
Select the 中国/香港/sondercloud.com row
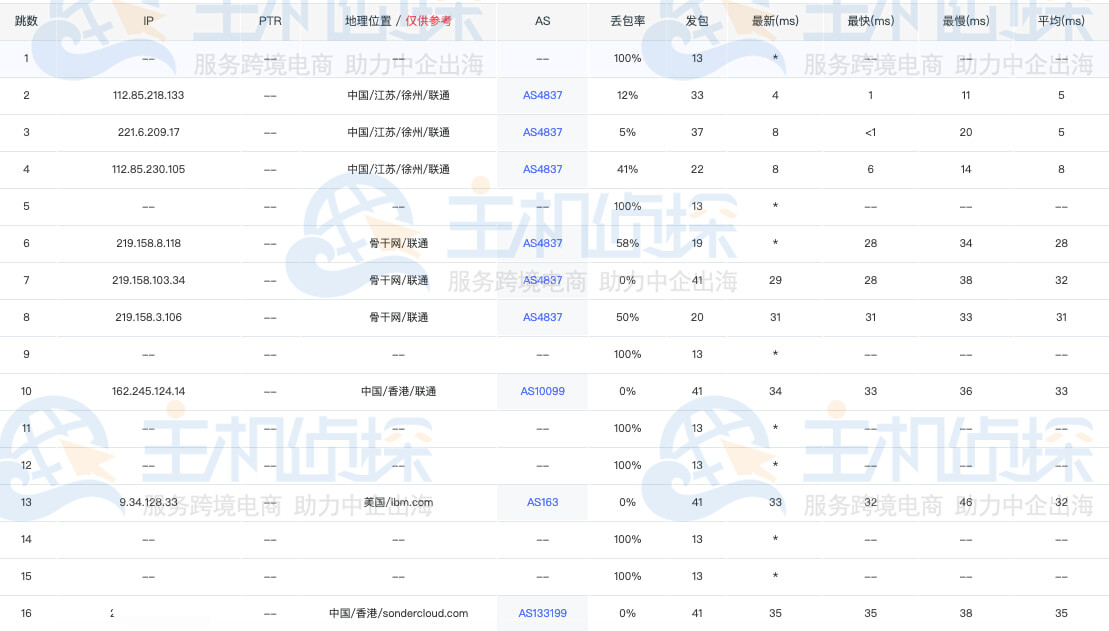pos(300,613)
